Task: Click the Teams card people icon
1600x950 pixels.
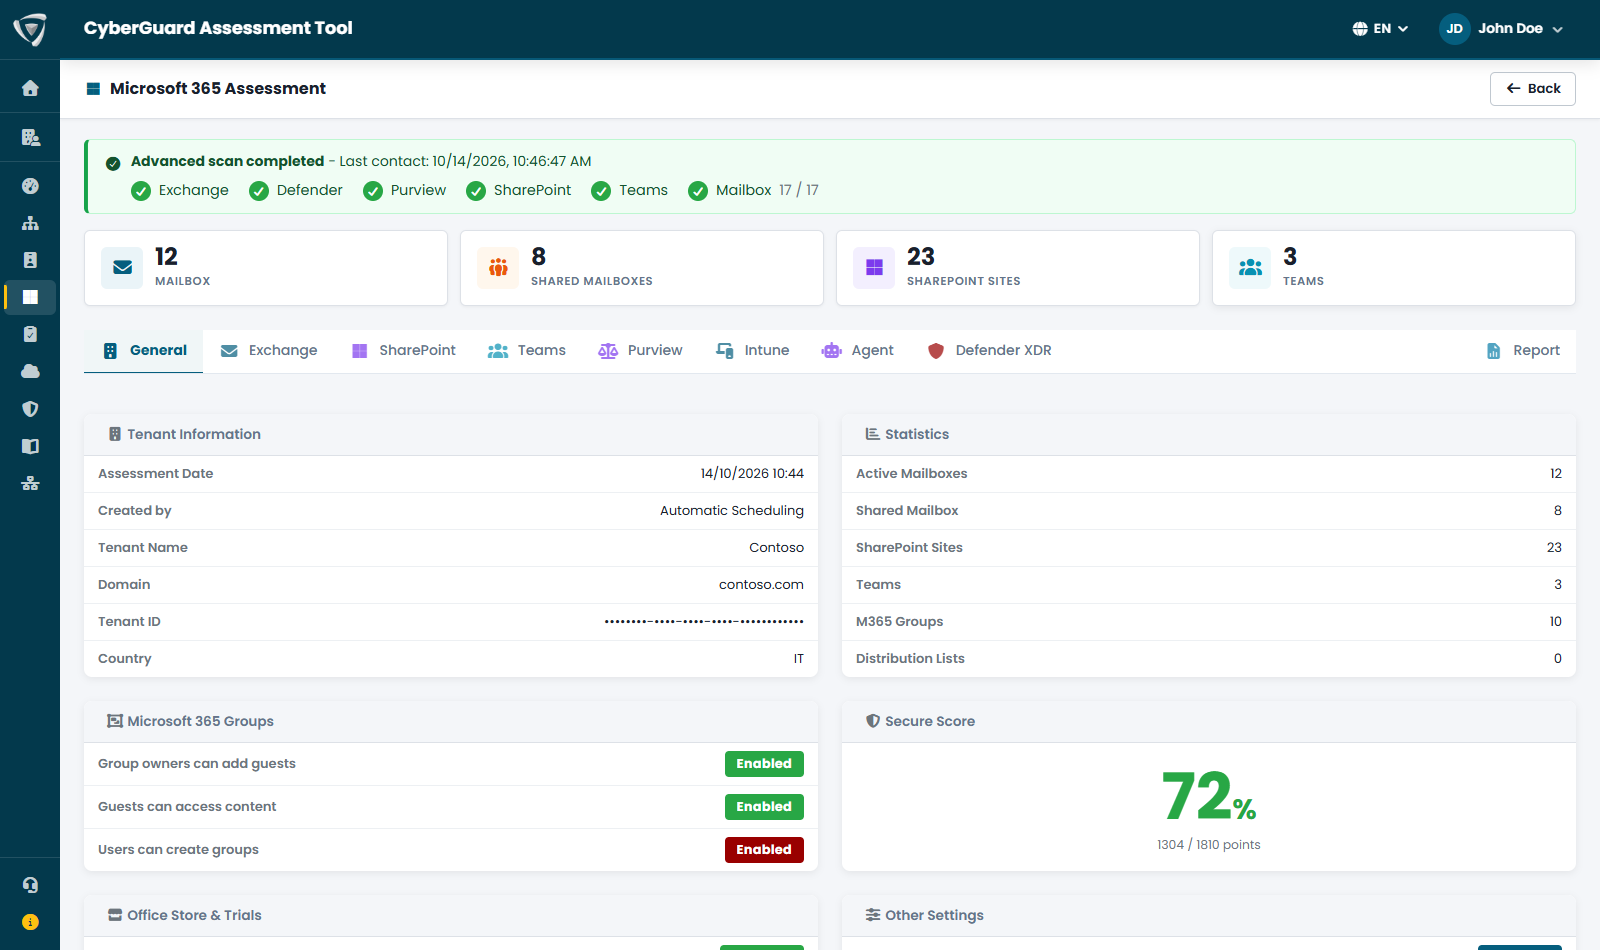Action: pos(1250,268)
